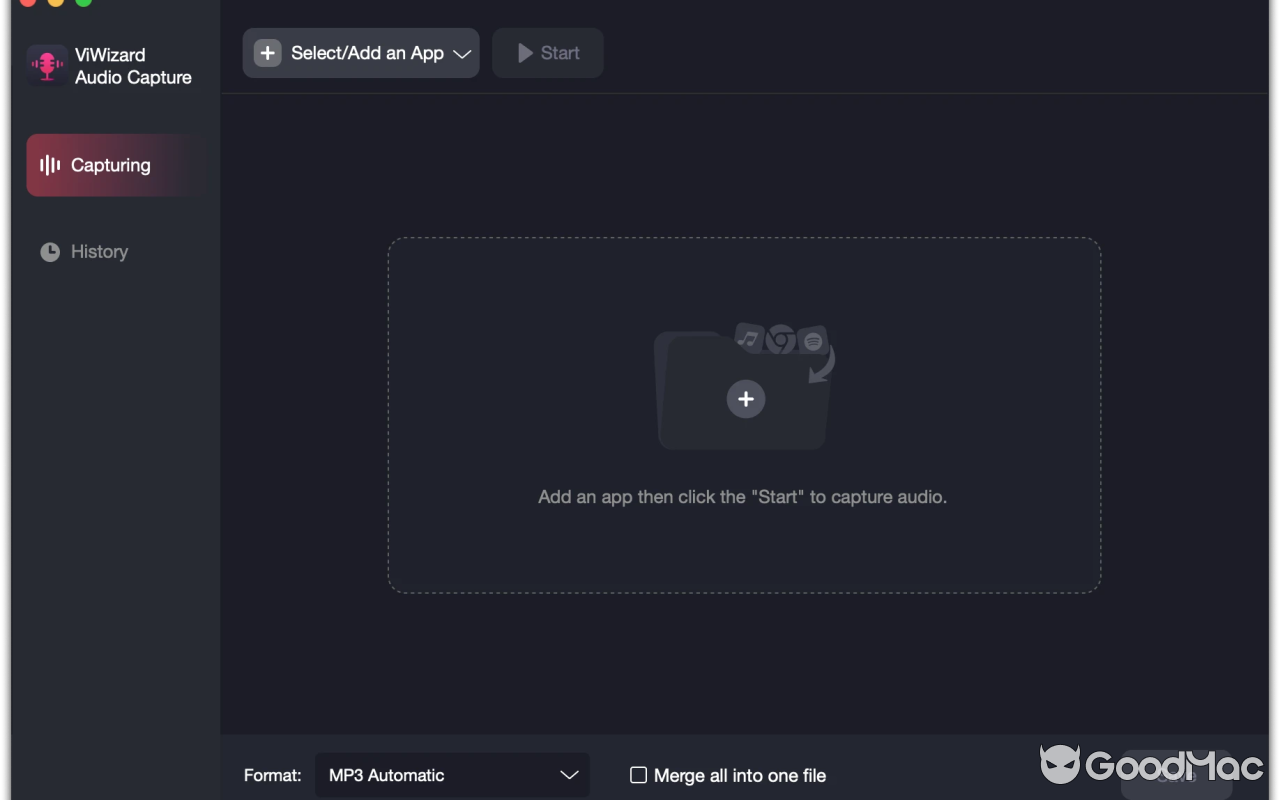Click the plus icon on Select/Add an App
Image resolution: width=1280 pixels, height=800 pixels.
266,53
